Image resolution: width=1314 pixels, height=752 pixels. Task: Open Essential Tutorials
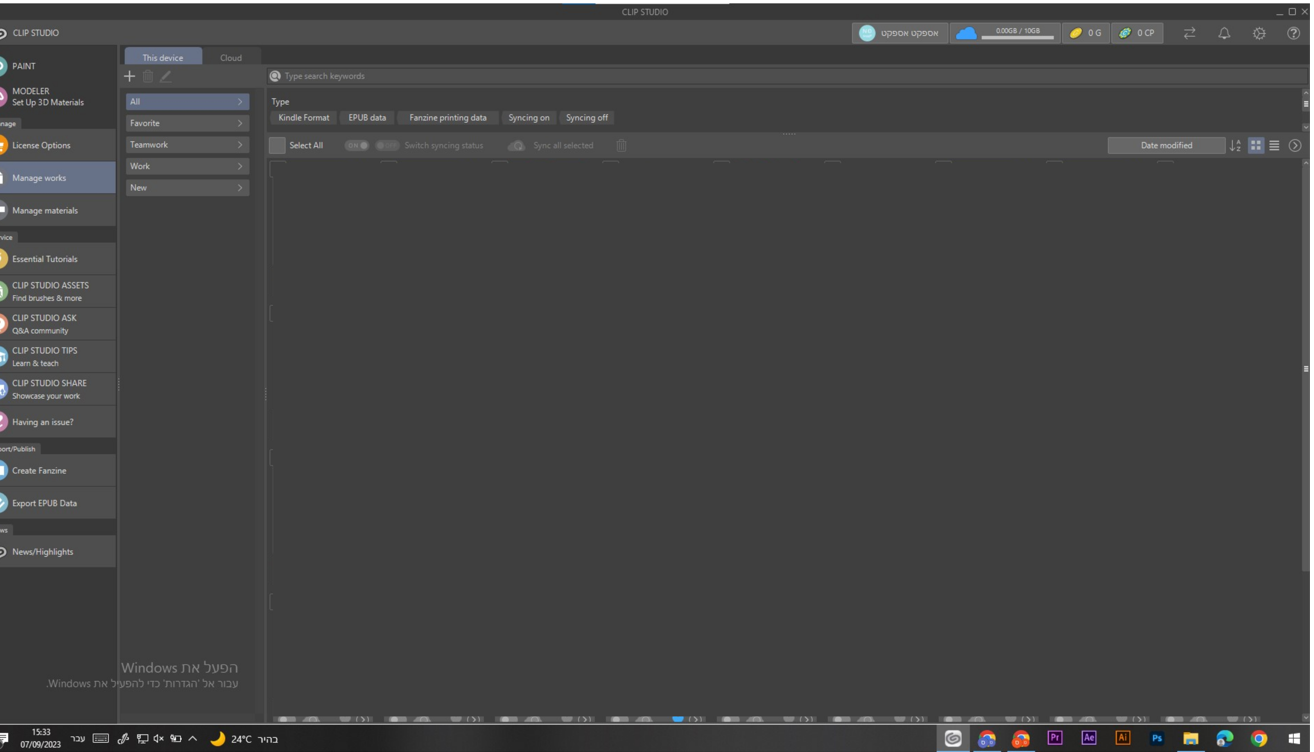(57, 259)
